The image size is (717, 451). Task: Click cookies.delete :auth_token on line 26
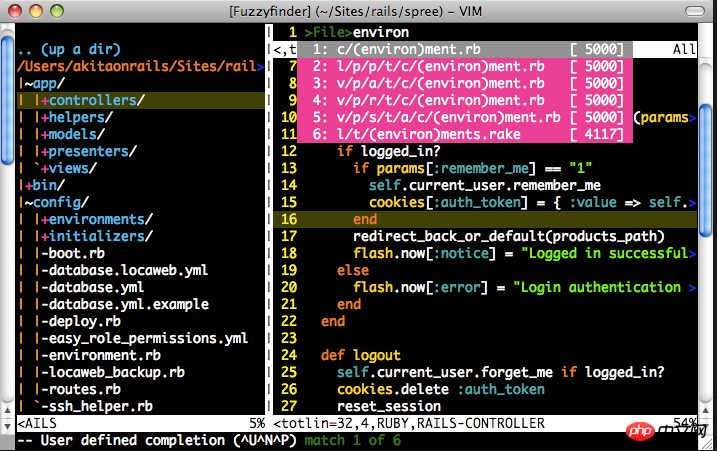pos(441,389)
